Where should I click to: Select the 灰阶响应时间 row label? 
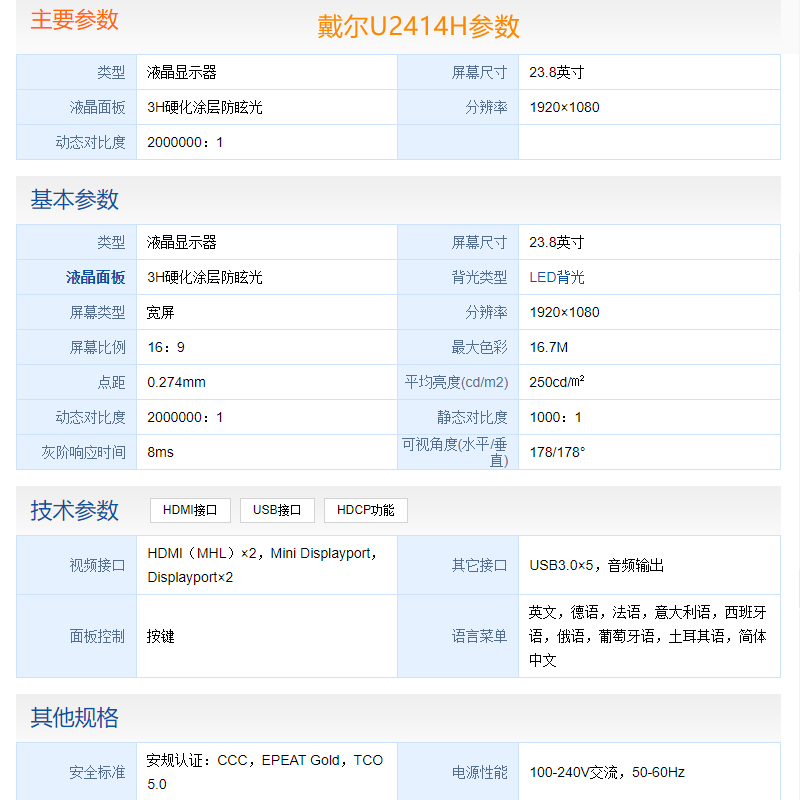[x=84, y=452]
